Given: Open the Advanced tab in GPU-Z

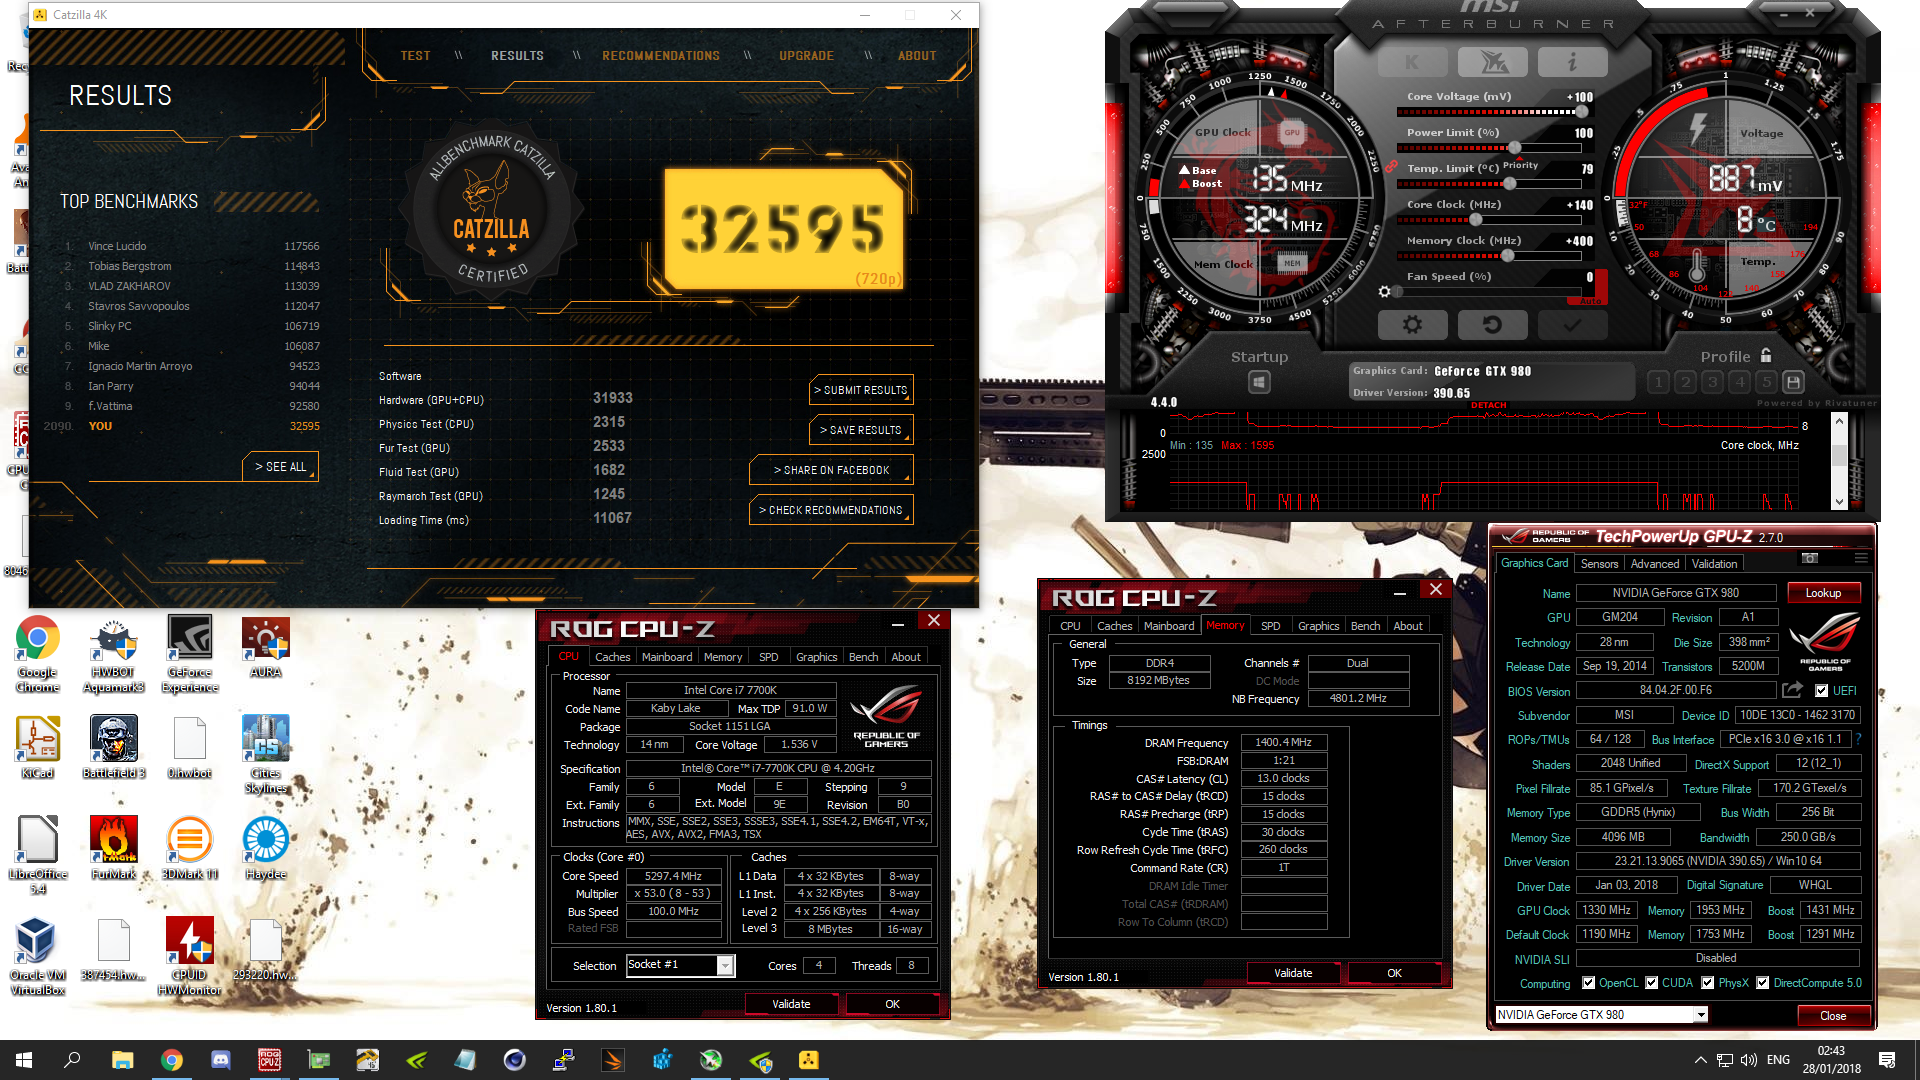Looking at the screenshot, I should pos(1655,564).
